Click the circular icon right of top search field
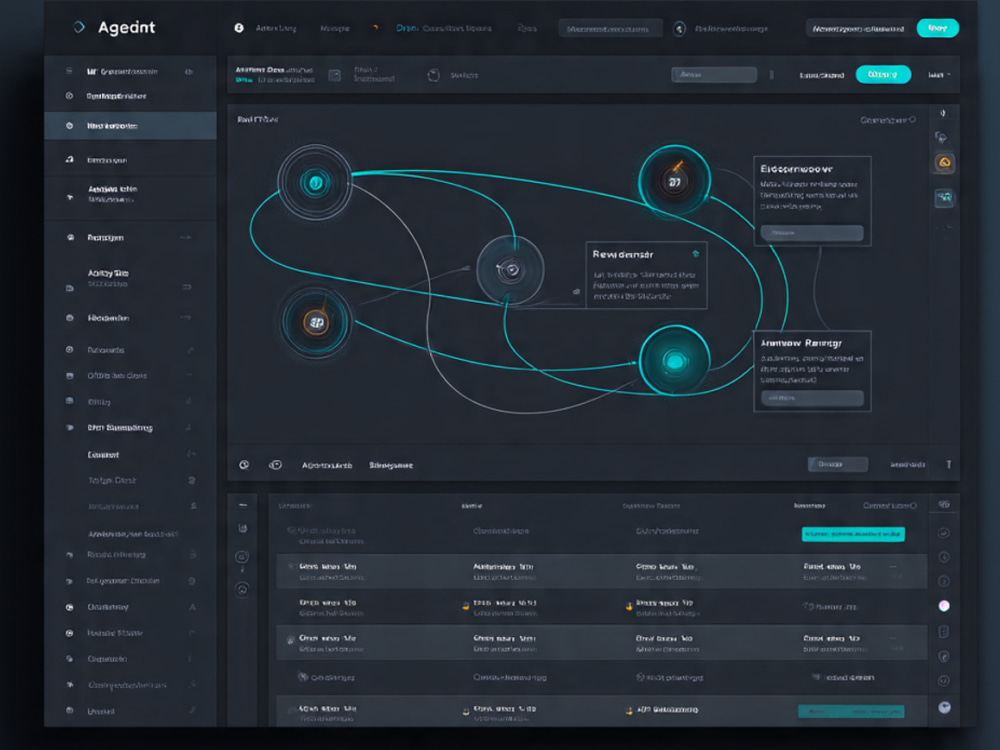This screenshot has height=750, width=1000. click(x=679, y=29)
